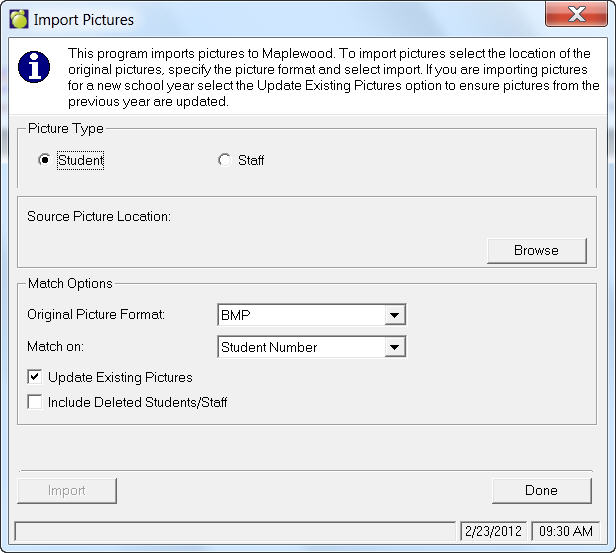Select the Student radio button
Viewport: 616px width, 553px height.
point(44,160)
